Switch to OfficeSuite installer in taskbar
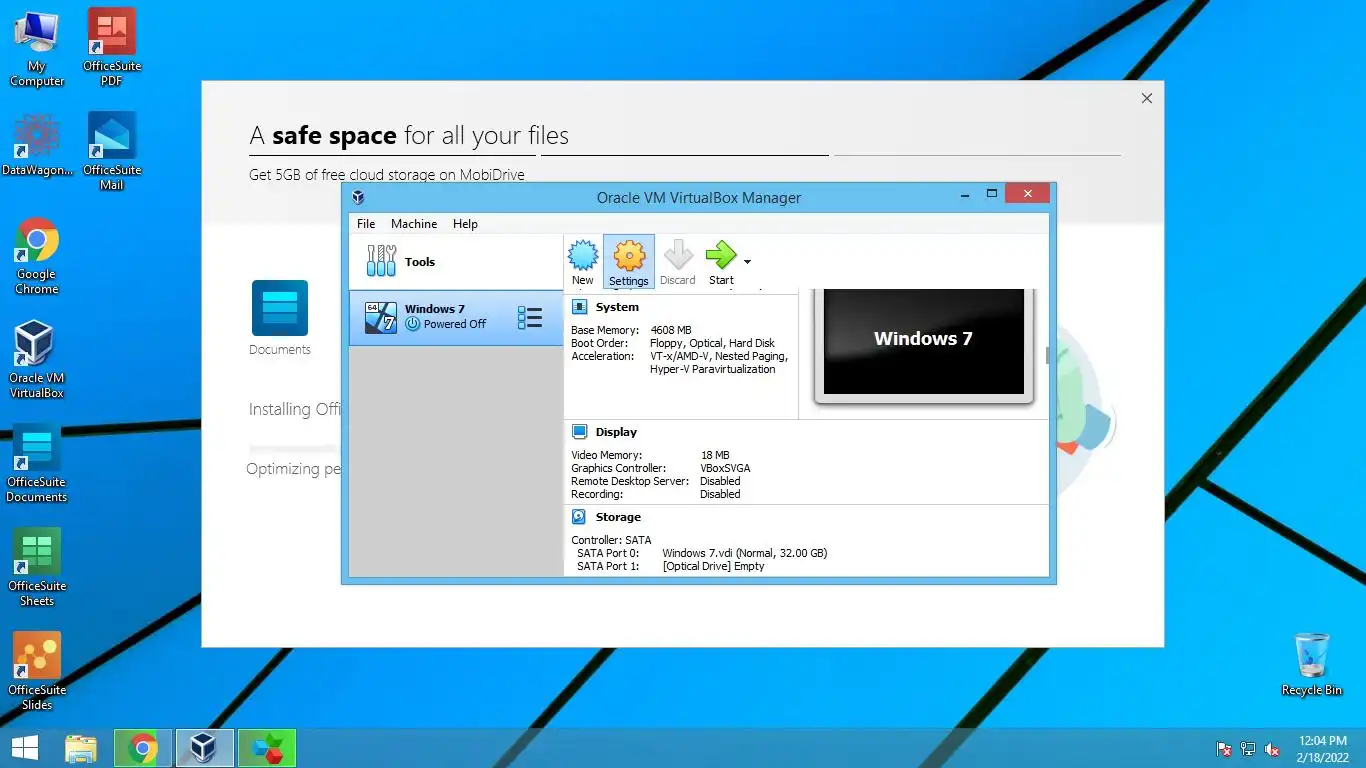This screenshot has height=768, width=1366. (x=267, y=748)
